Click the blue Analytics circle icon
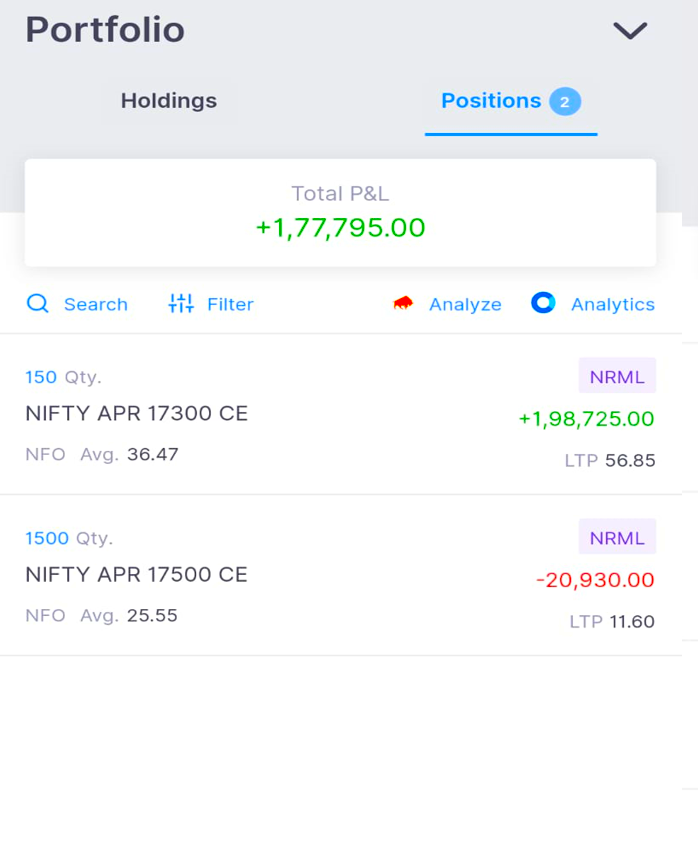Image resolution: width=698 pixels, height=841 pixels. coord(543,303)
